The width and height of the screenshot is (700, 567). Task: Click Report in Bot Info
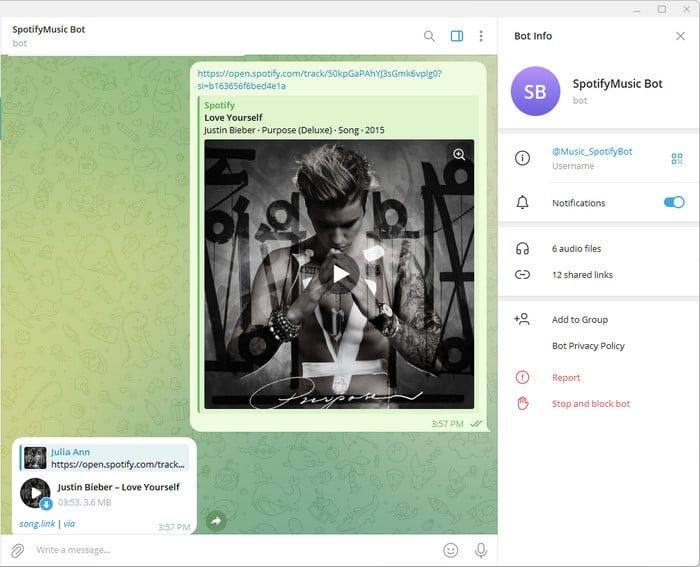[x=566, y=378]
